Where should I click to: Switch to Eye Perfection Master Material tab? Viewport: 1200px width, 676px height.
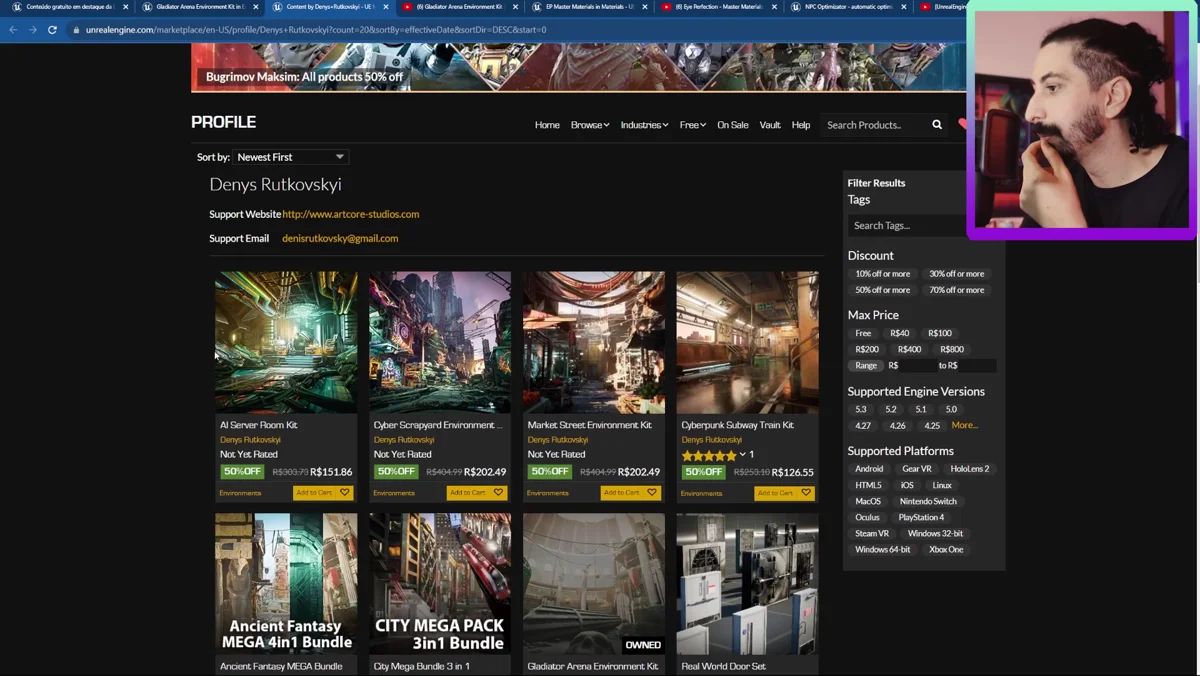coord(718,7)
